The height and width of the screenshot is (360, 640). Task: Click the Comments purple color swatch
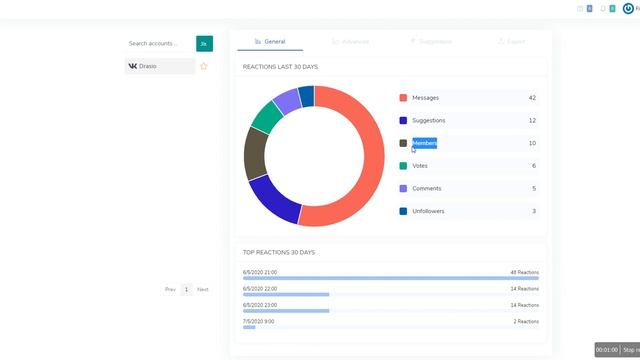tap(403, 189)
